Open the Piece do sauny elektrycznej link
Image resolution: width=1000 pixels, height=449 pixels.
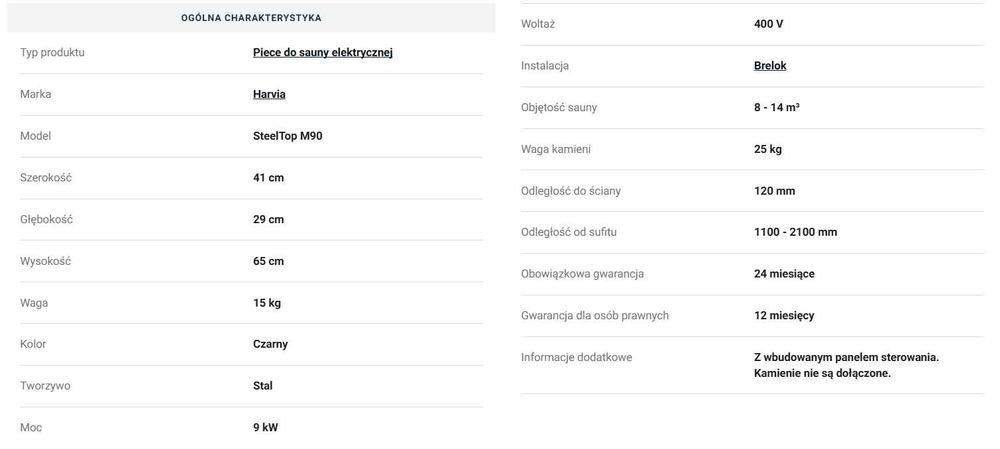(x=322, y=52)
